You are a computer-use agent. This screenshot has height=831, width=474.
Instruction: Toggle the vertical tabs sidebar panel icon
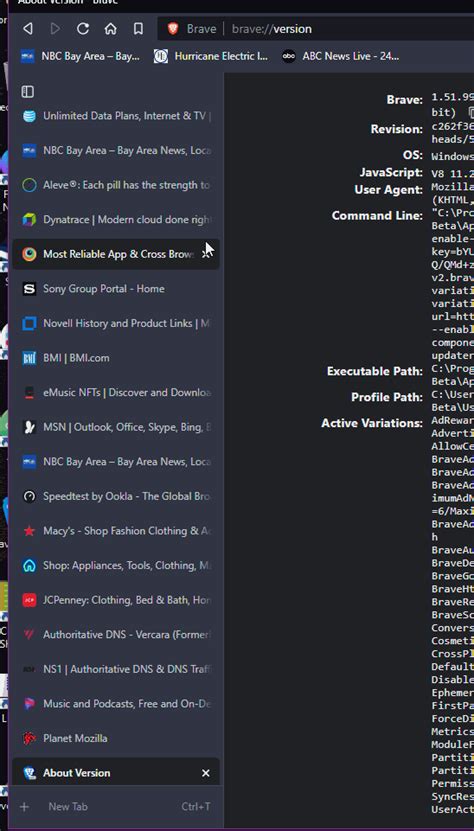28,92
